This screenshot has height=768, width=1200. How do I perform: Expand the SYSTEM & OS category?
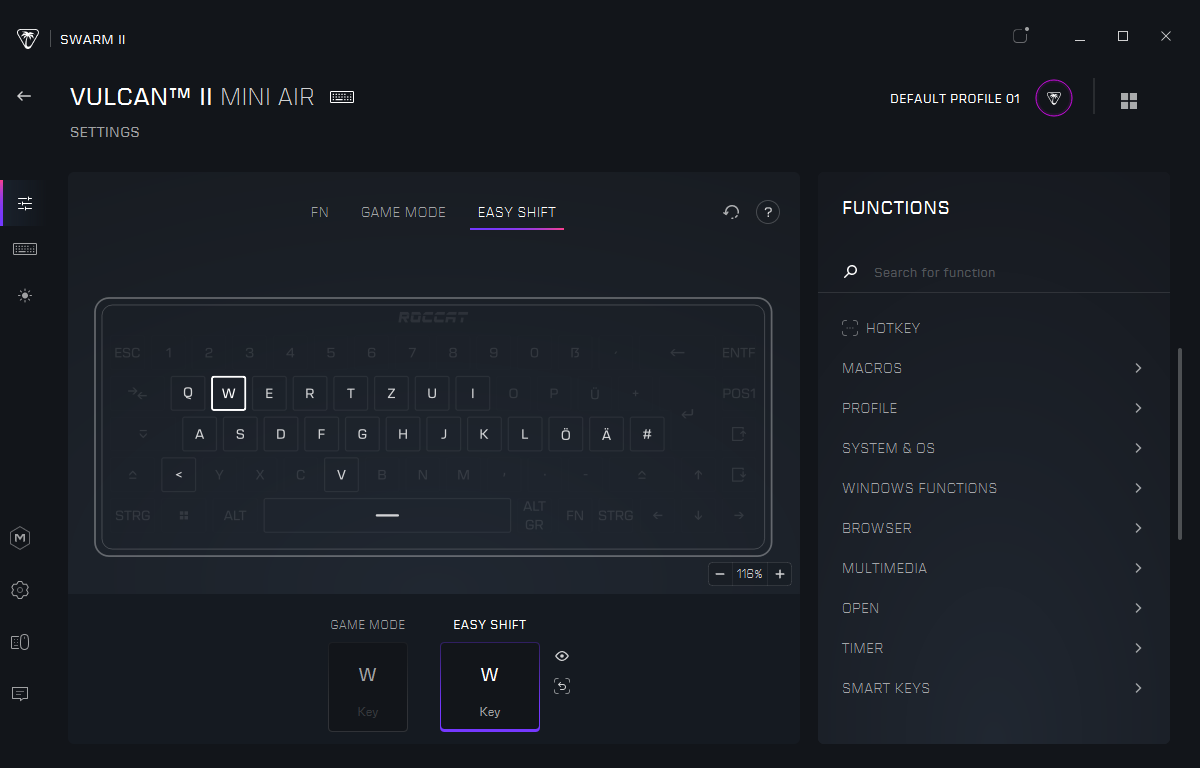pyautogui.click(x=993, y=448)
